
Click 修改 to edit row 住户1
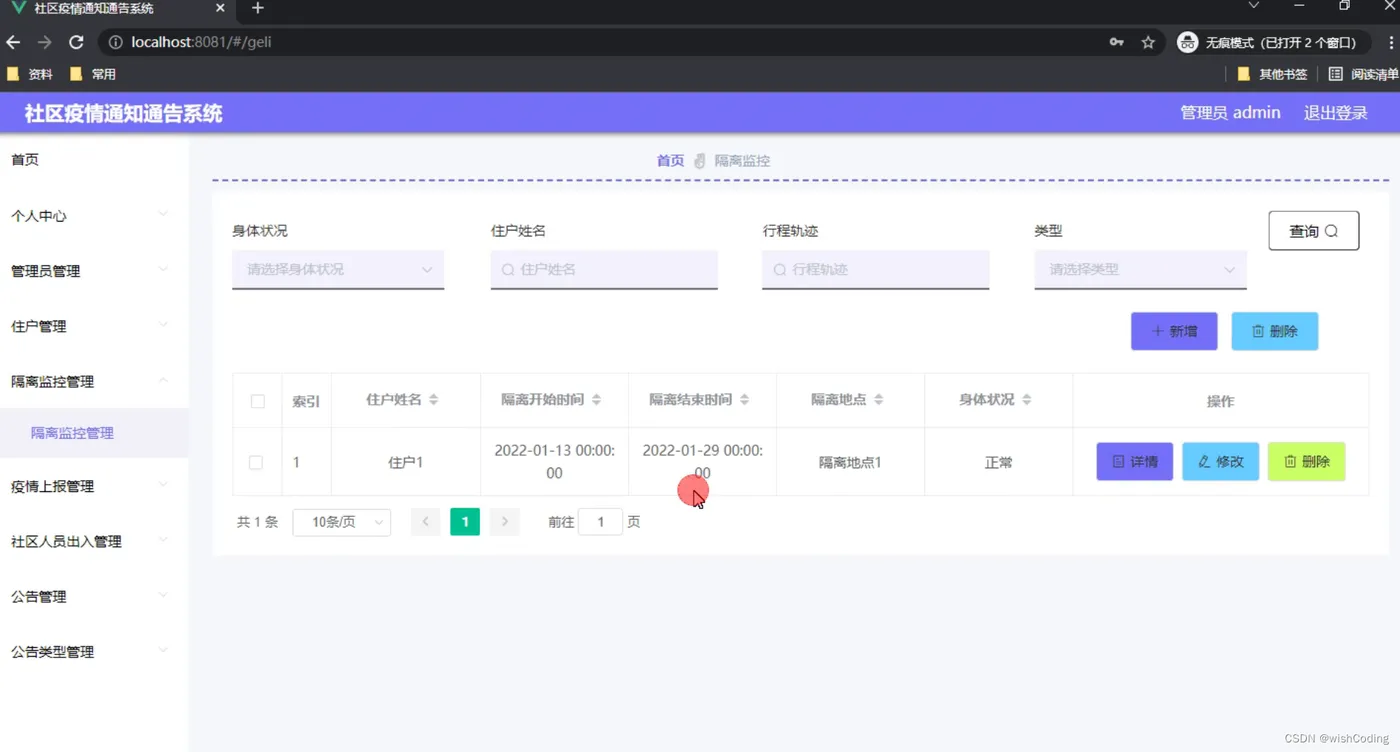point(1220,462)
